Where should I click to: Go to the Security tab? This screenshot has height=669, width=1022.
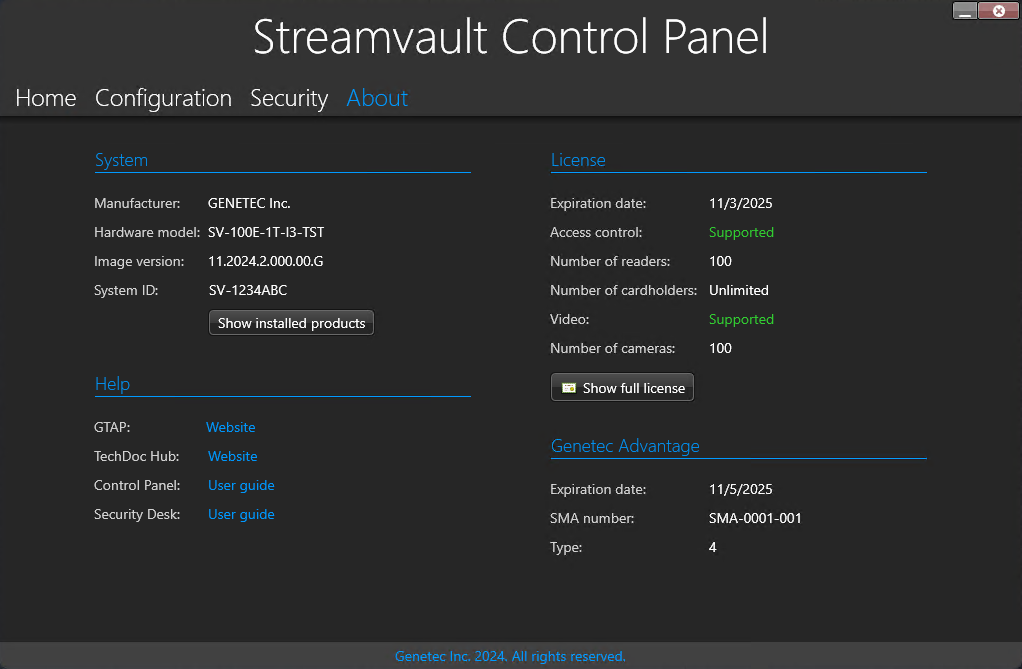[289, 98]
